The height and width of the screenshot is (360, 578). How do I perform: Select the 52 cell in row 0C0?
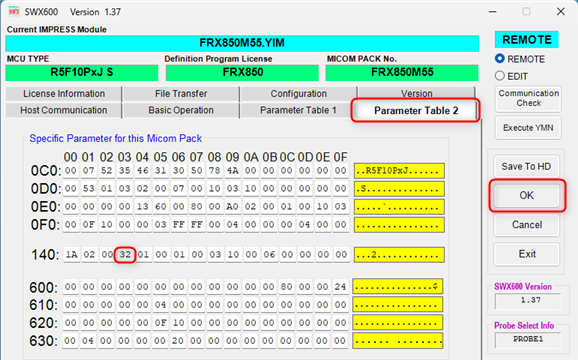[107, 171]
